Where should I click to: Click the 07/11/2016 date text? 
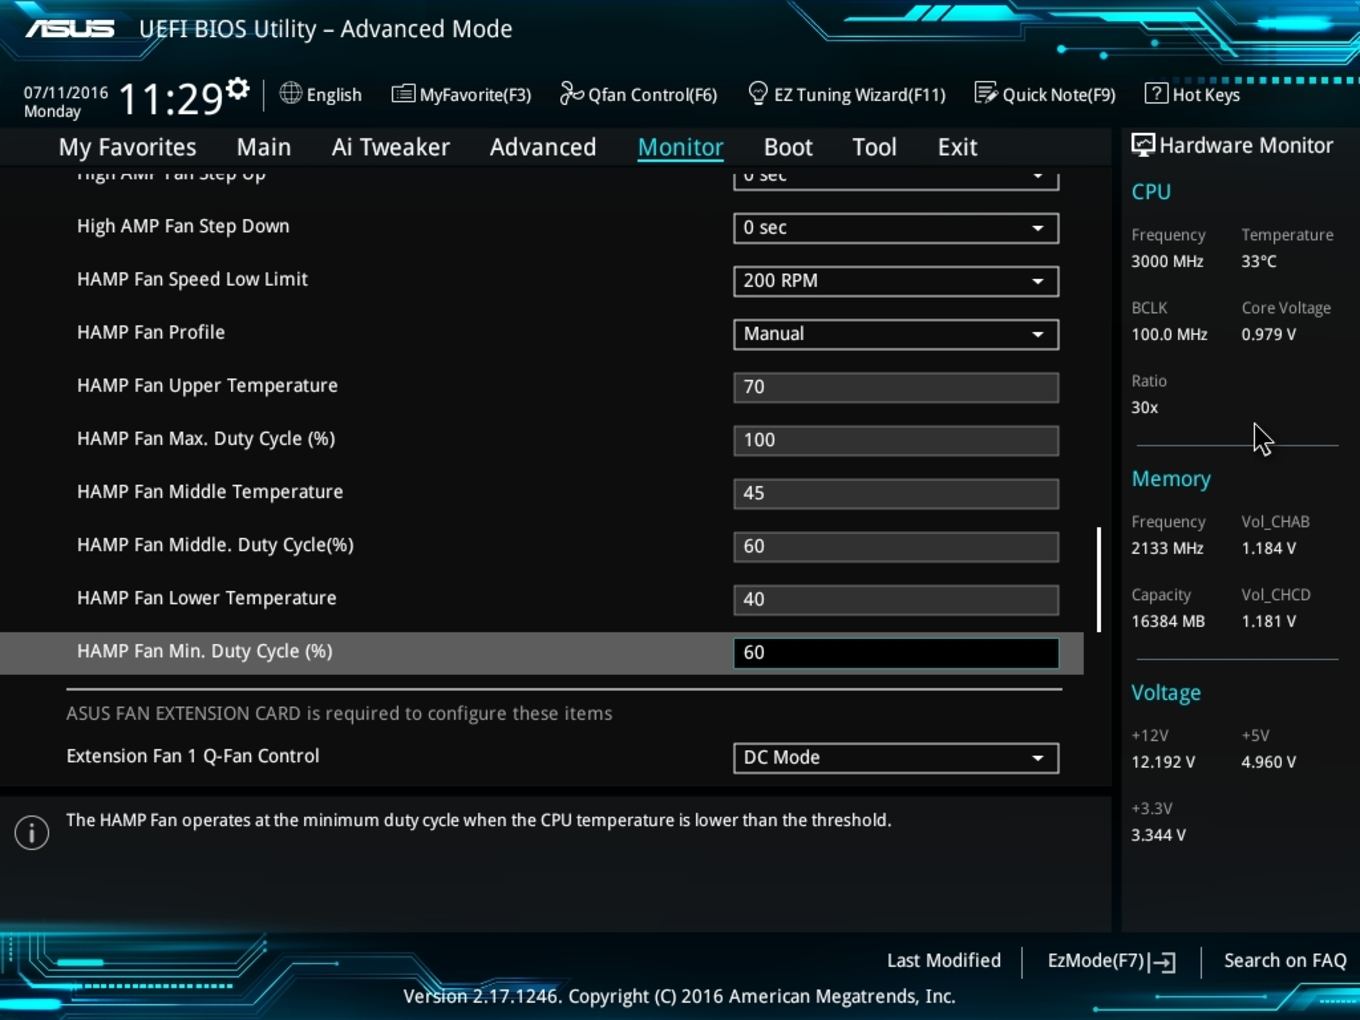click(x=66, y=92)
